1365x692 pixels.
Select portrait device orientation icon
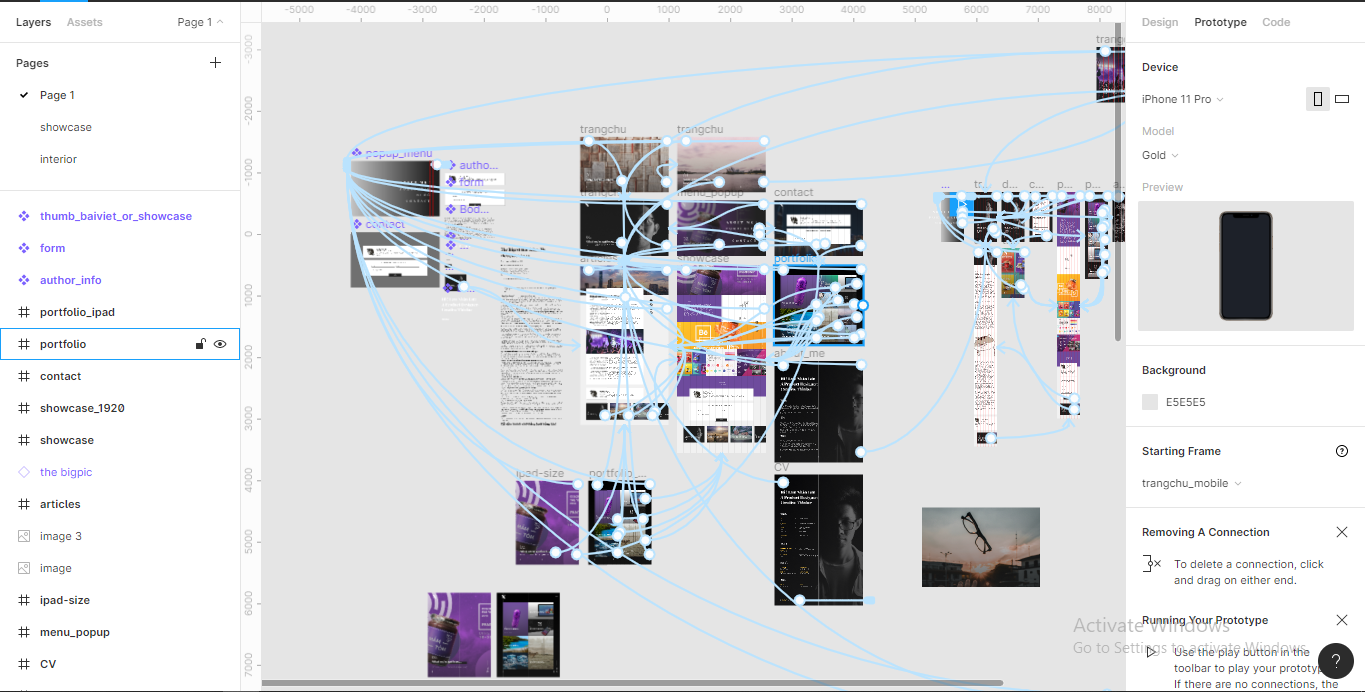coord(1317,99)
